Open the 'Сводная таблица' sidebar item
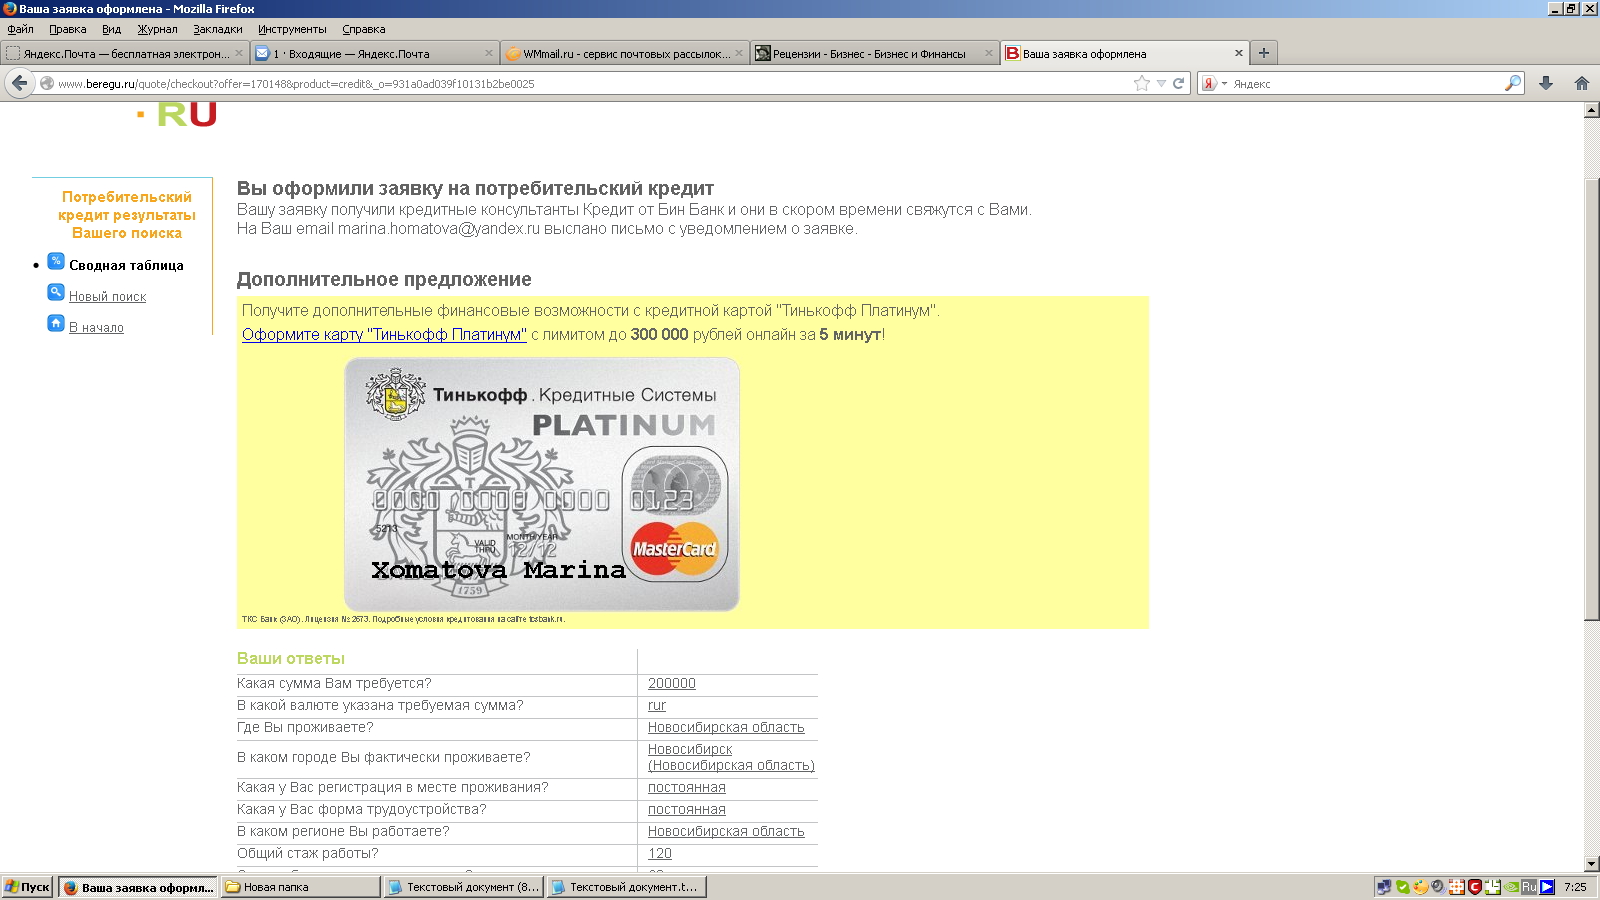 click(126, 265)
